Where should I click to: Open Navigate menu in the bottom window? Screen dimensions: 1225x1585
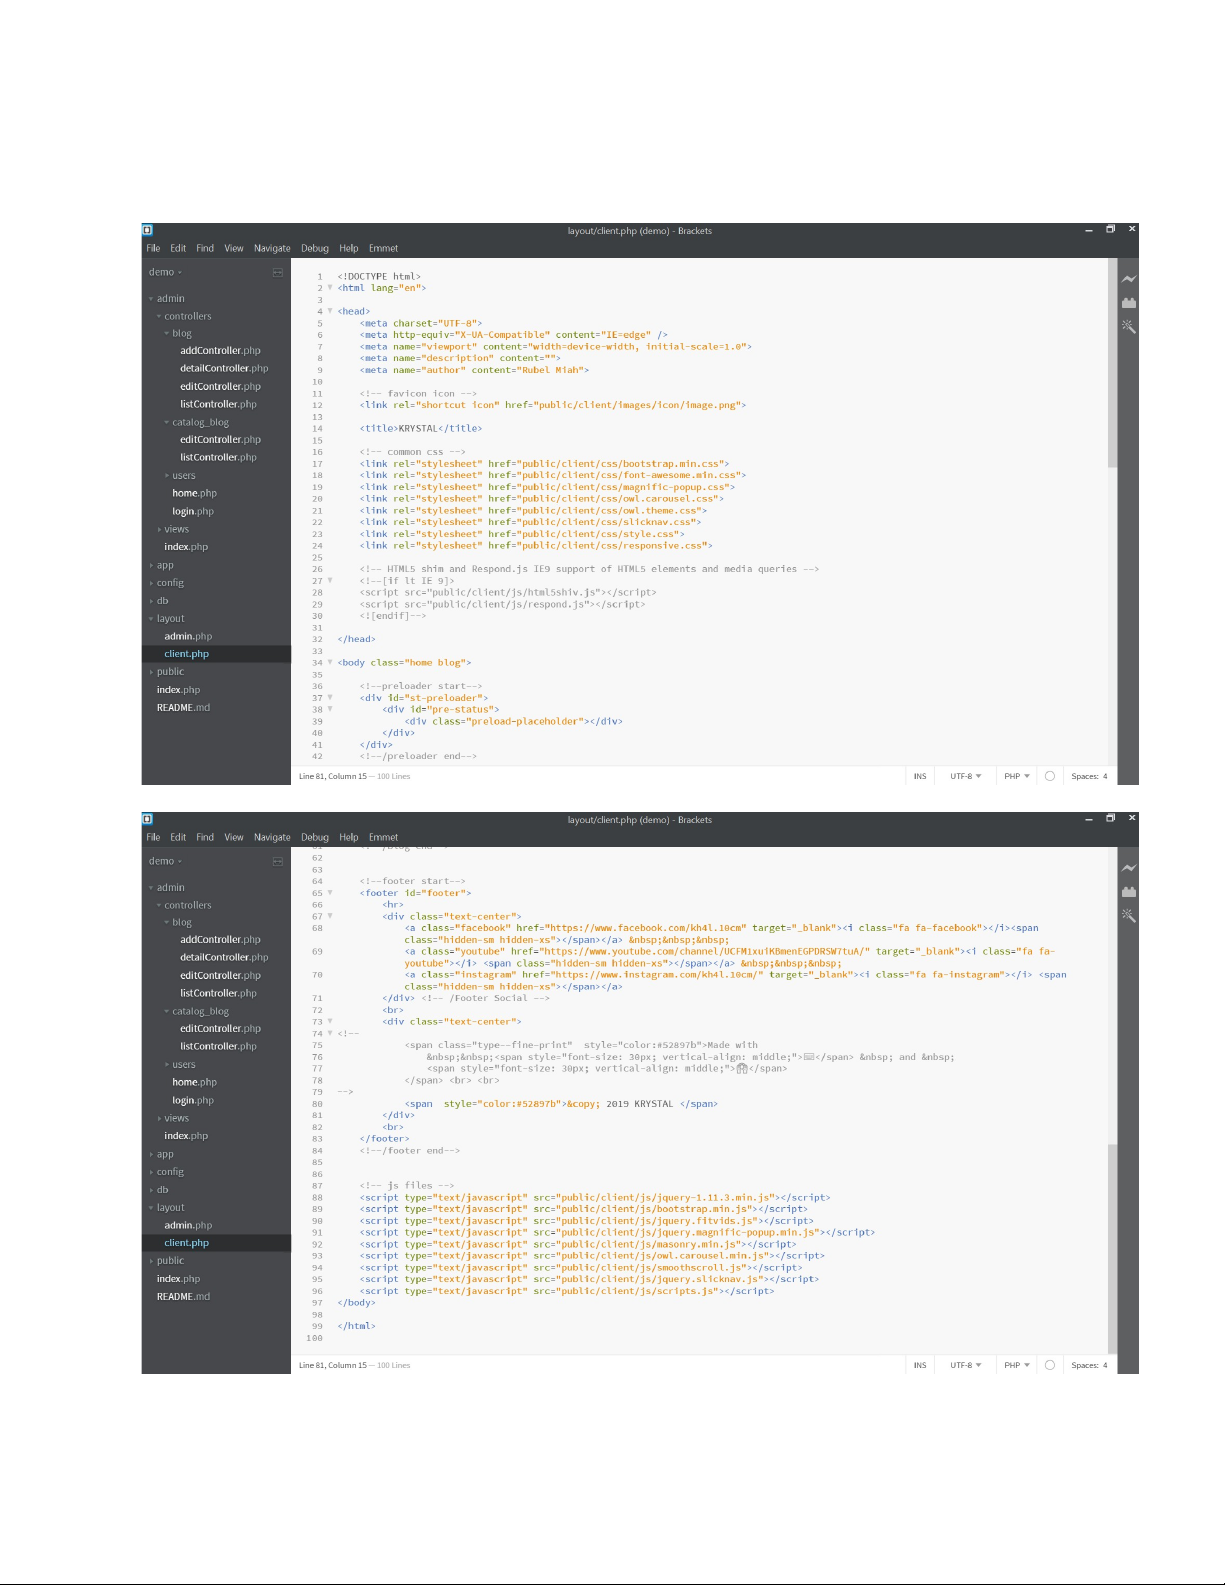(272, 837)
